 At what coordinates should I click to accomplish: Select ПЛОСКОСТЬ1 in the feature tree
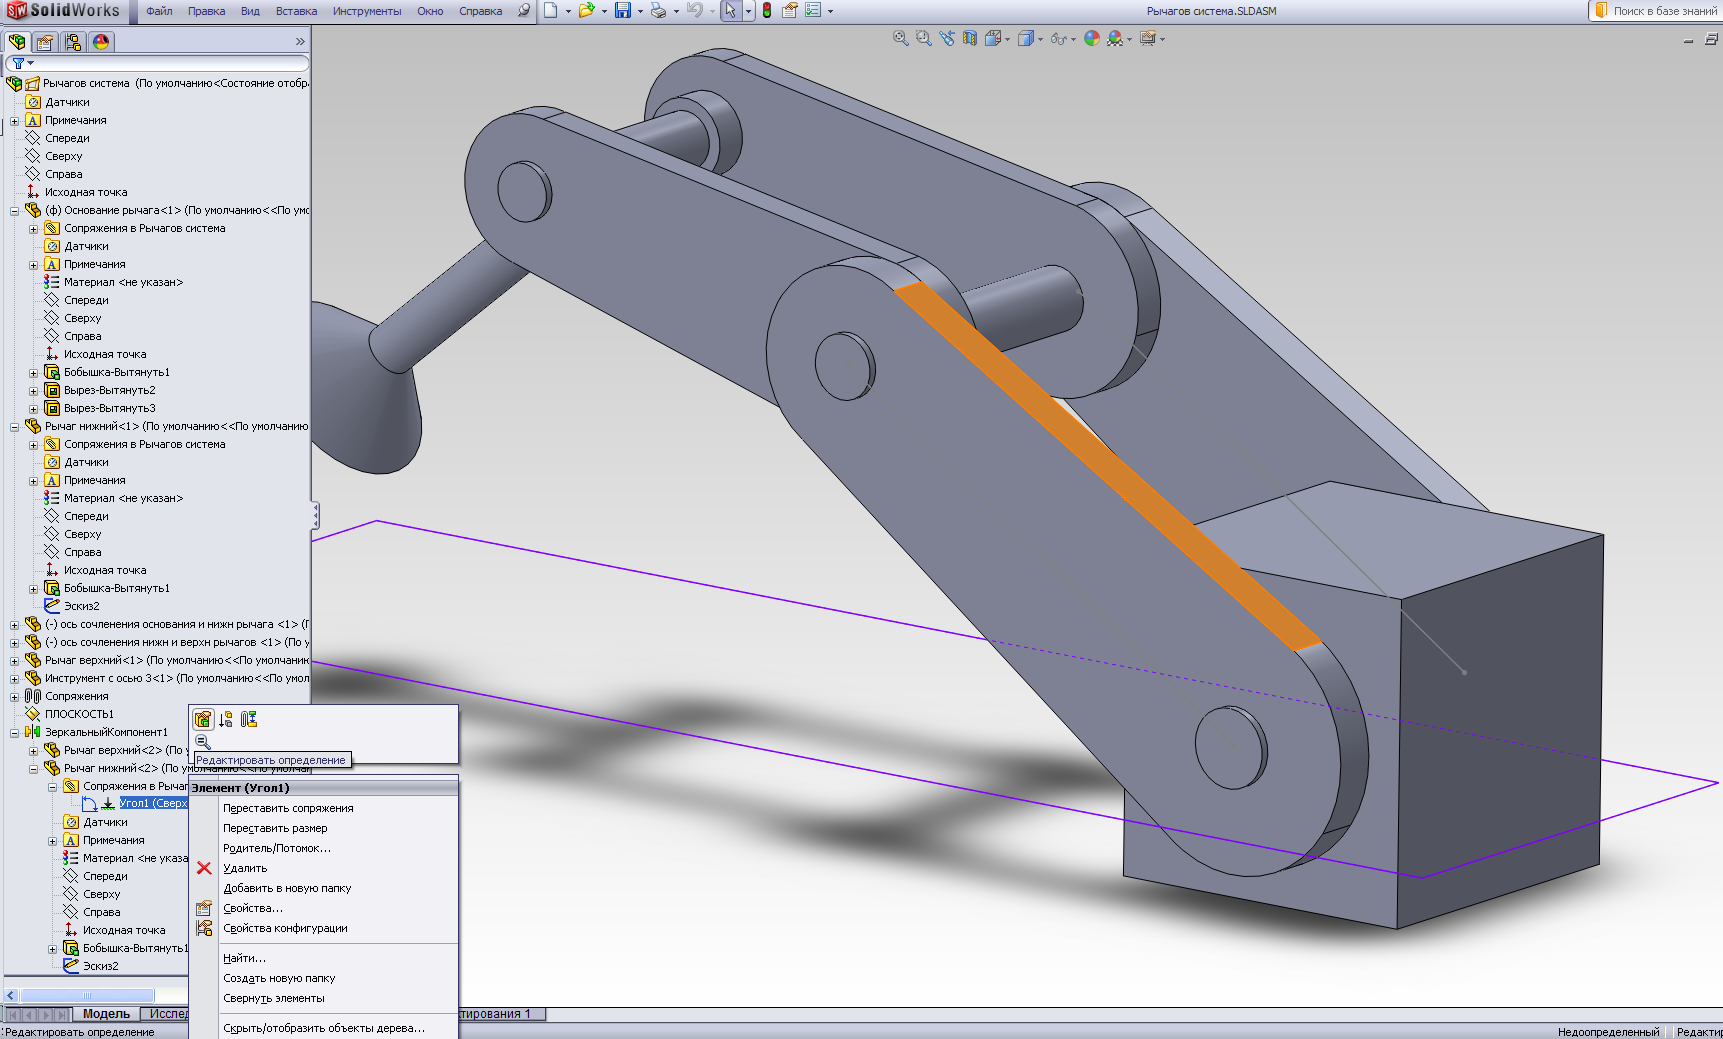pos(79,714)
